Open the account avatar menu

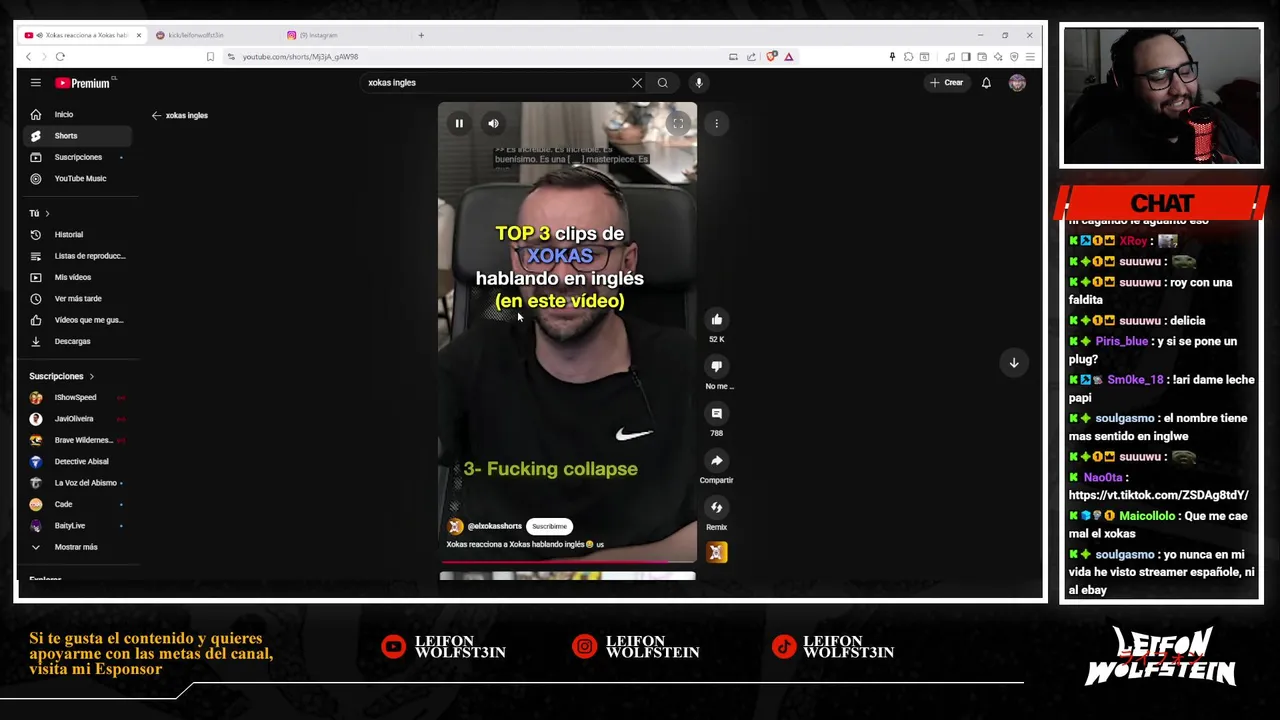(1017, 83)
